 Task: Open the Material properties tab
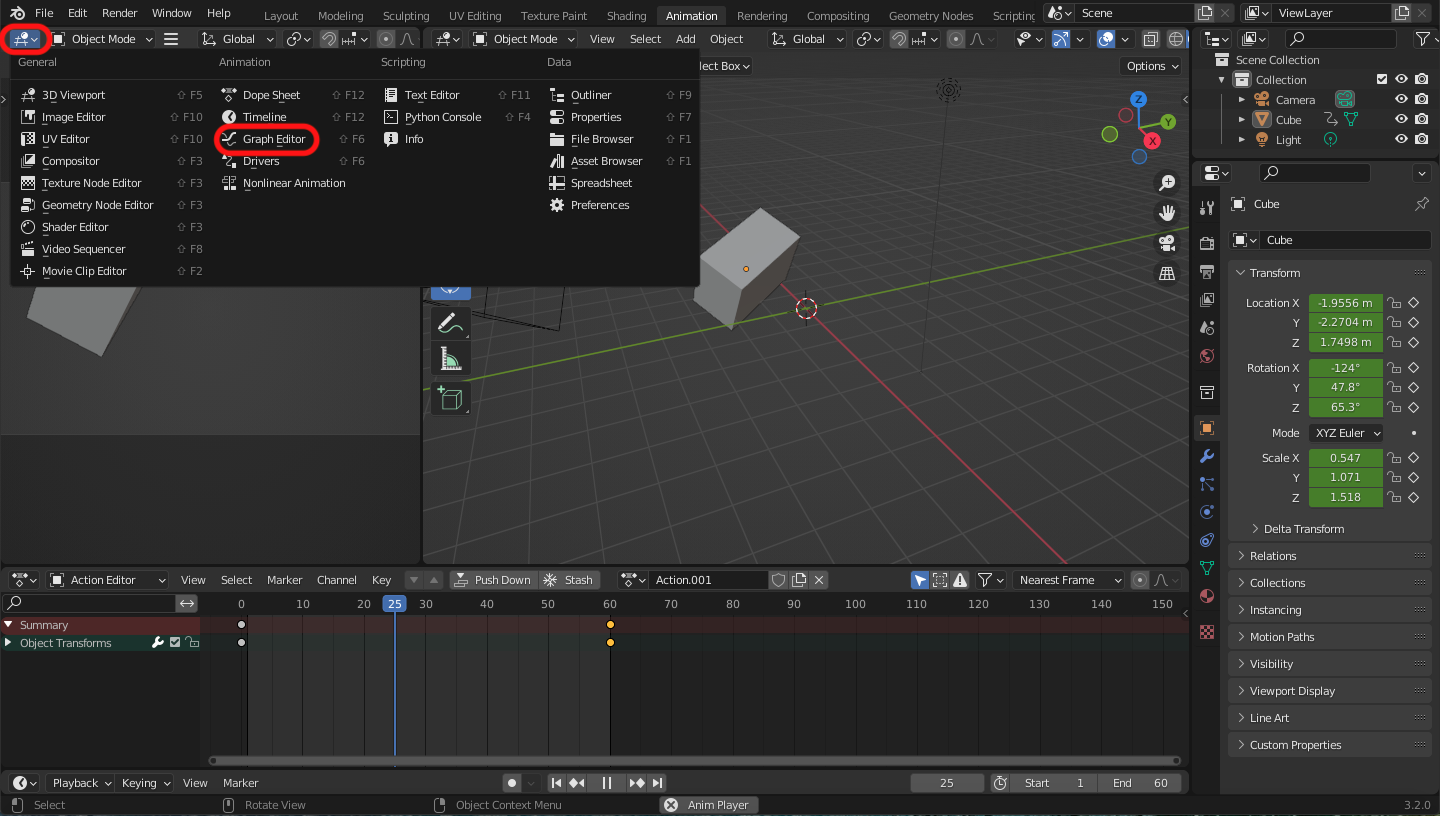(1207, 596)
